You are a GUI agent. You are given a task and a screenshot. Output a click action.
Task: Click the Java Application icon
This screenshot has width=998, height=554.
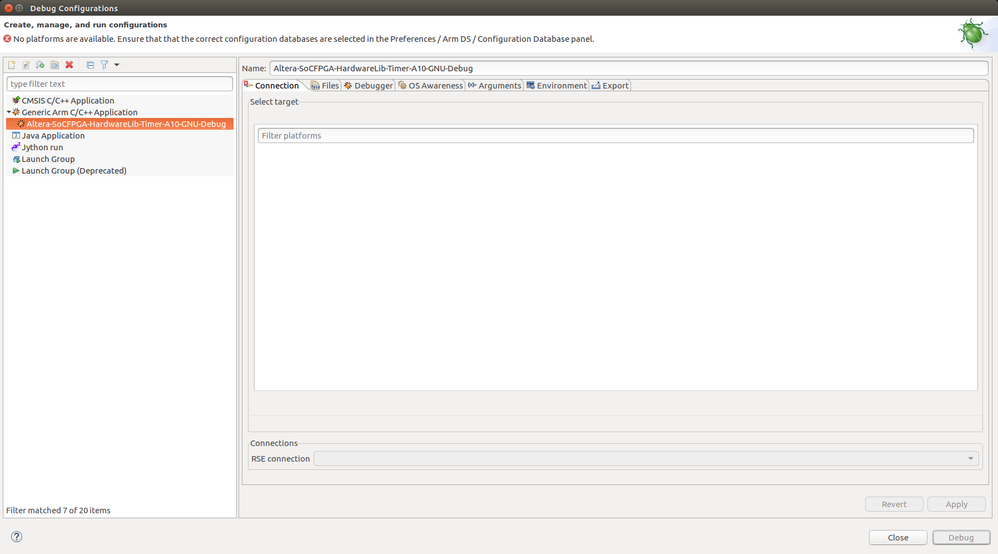tap(16, 136)
